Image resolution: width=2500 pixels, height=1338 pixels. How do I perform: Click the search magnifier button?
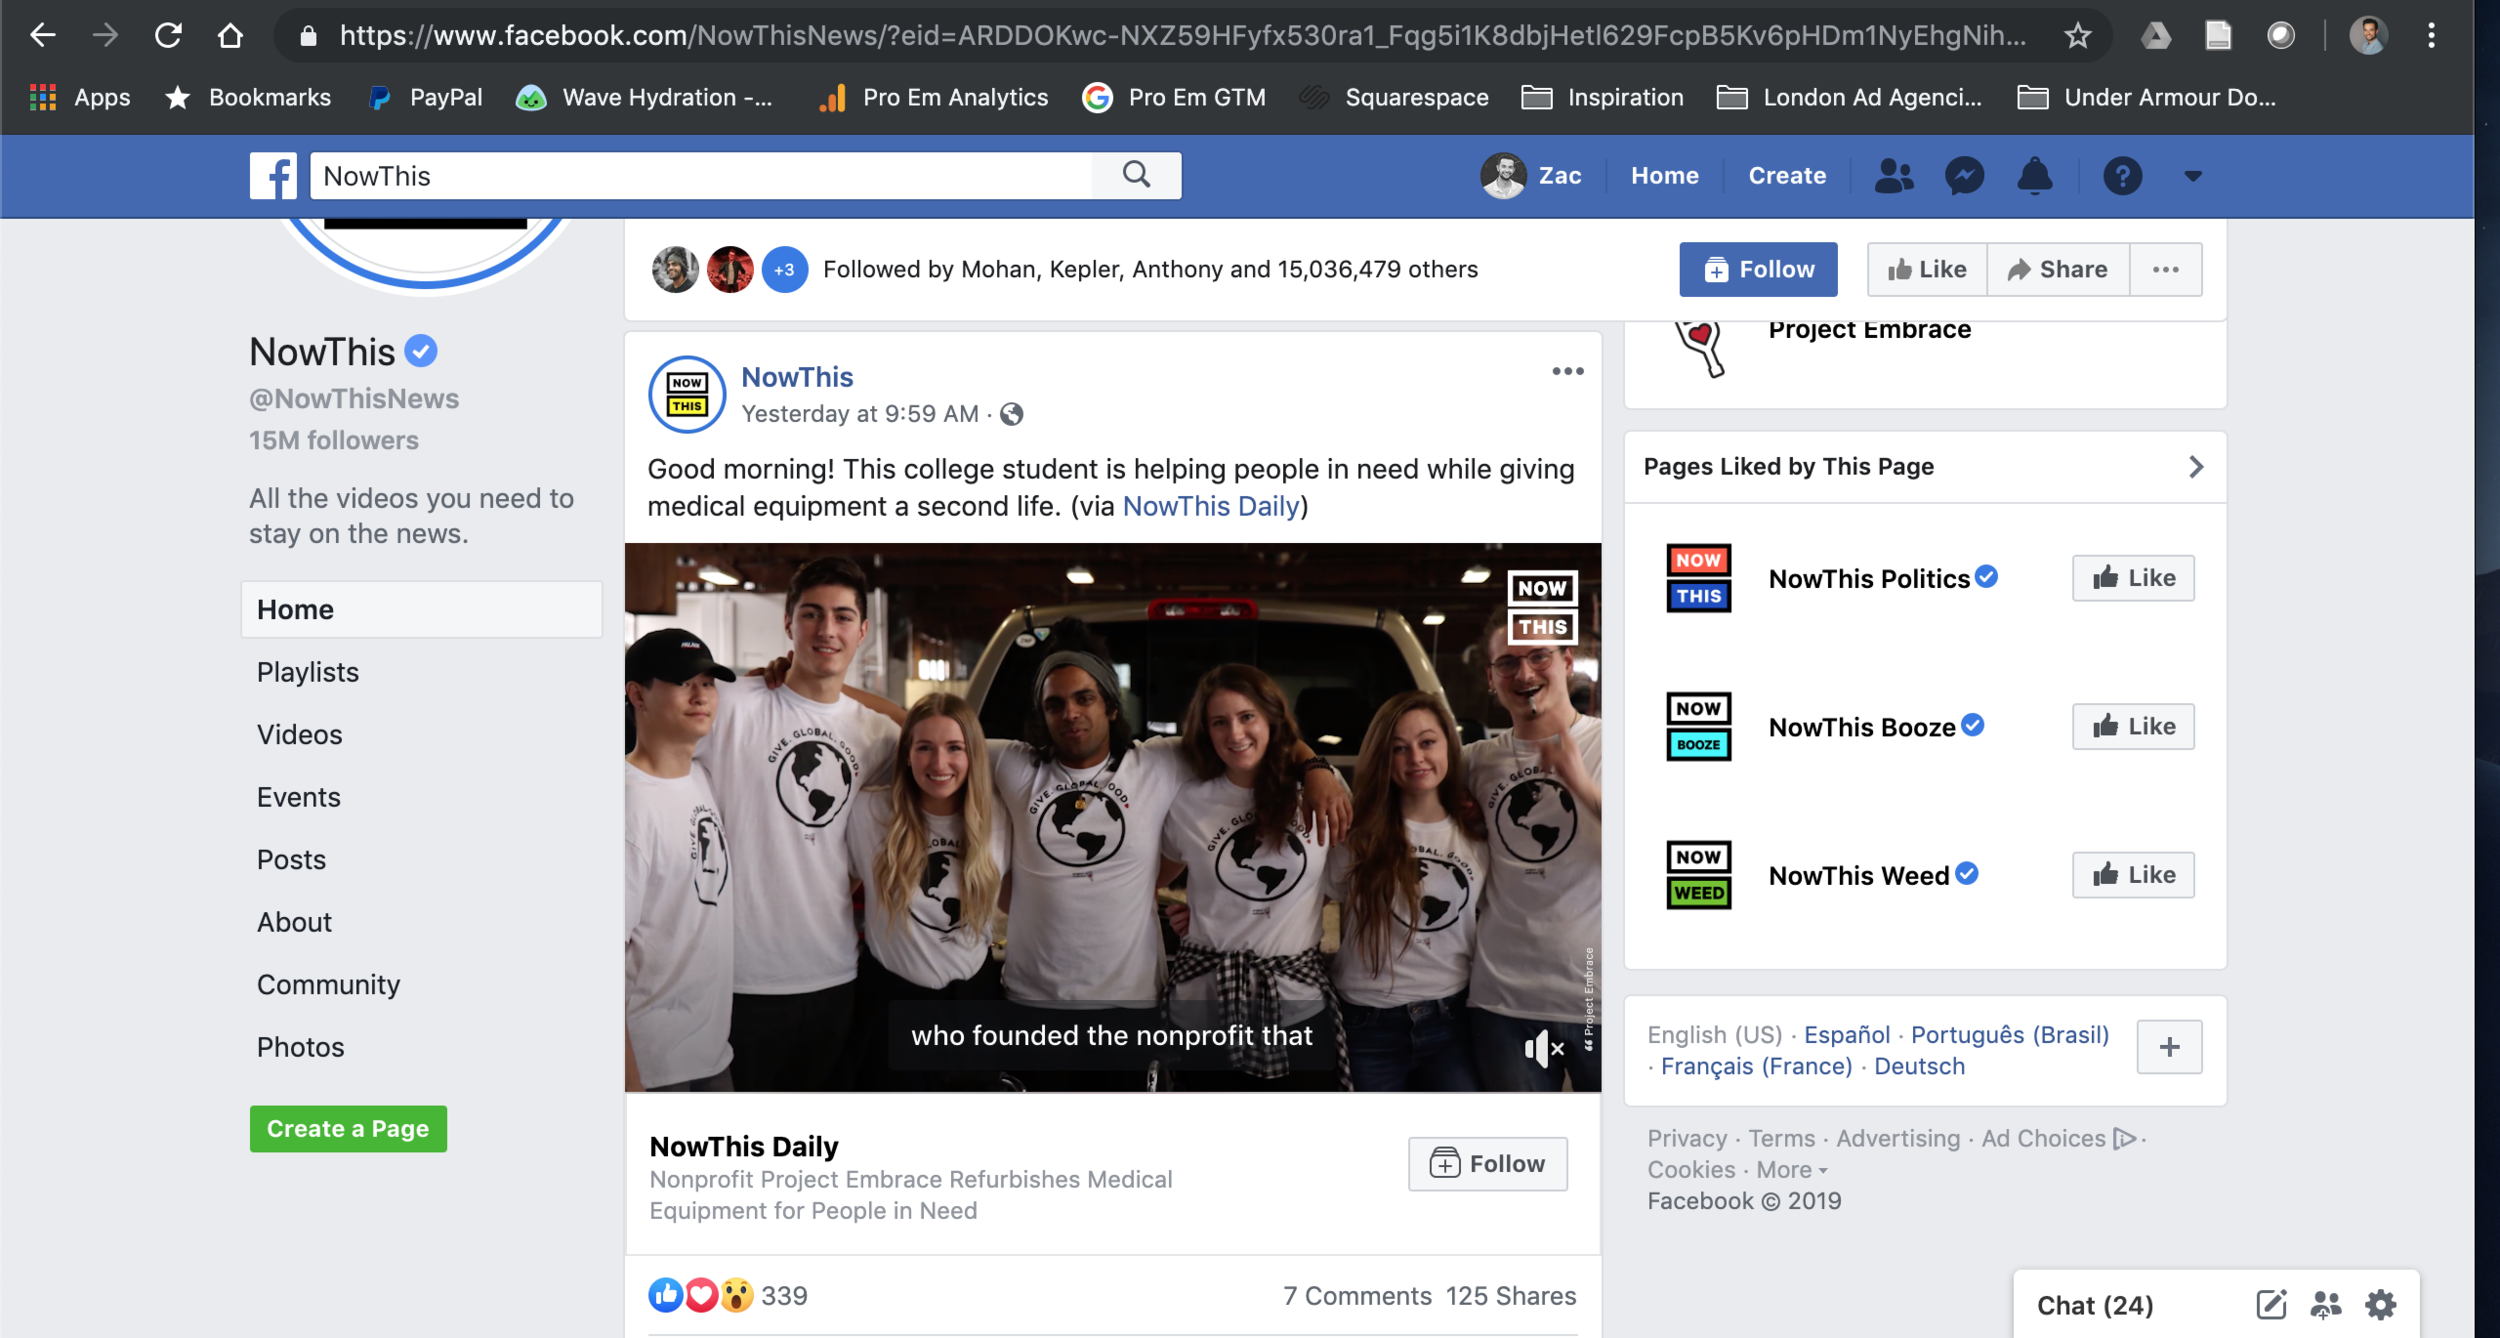[x=1136, y=175]
